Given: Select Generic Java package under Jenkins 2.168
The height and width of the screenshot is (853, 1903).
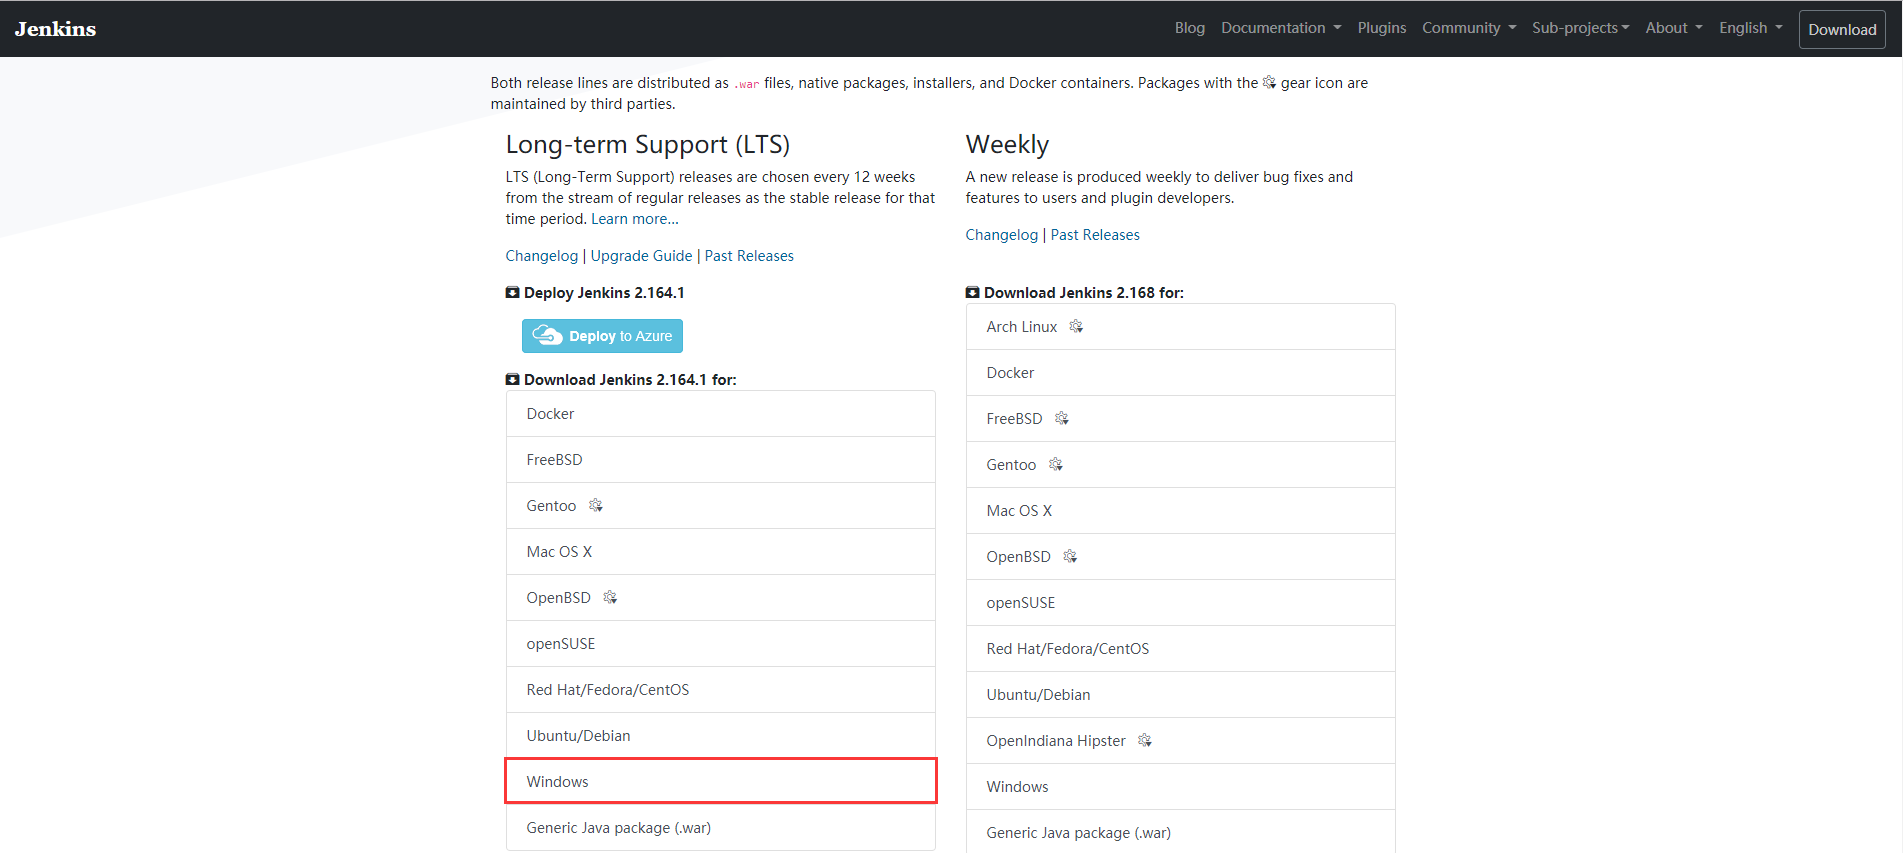Looking at the screenshot, I should point(1181,832).
